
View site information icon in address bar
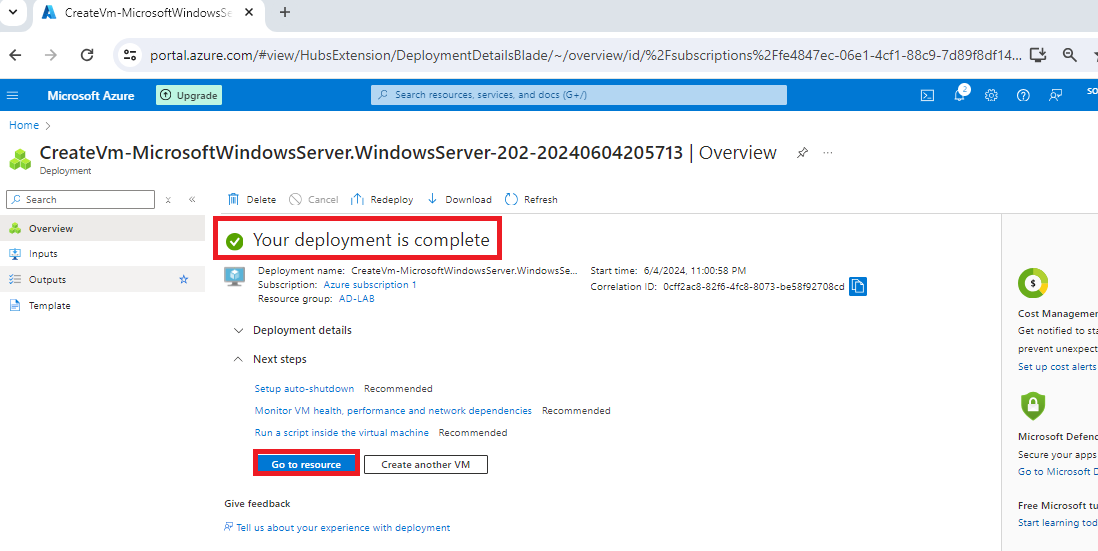tap(128, 55)
